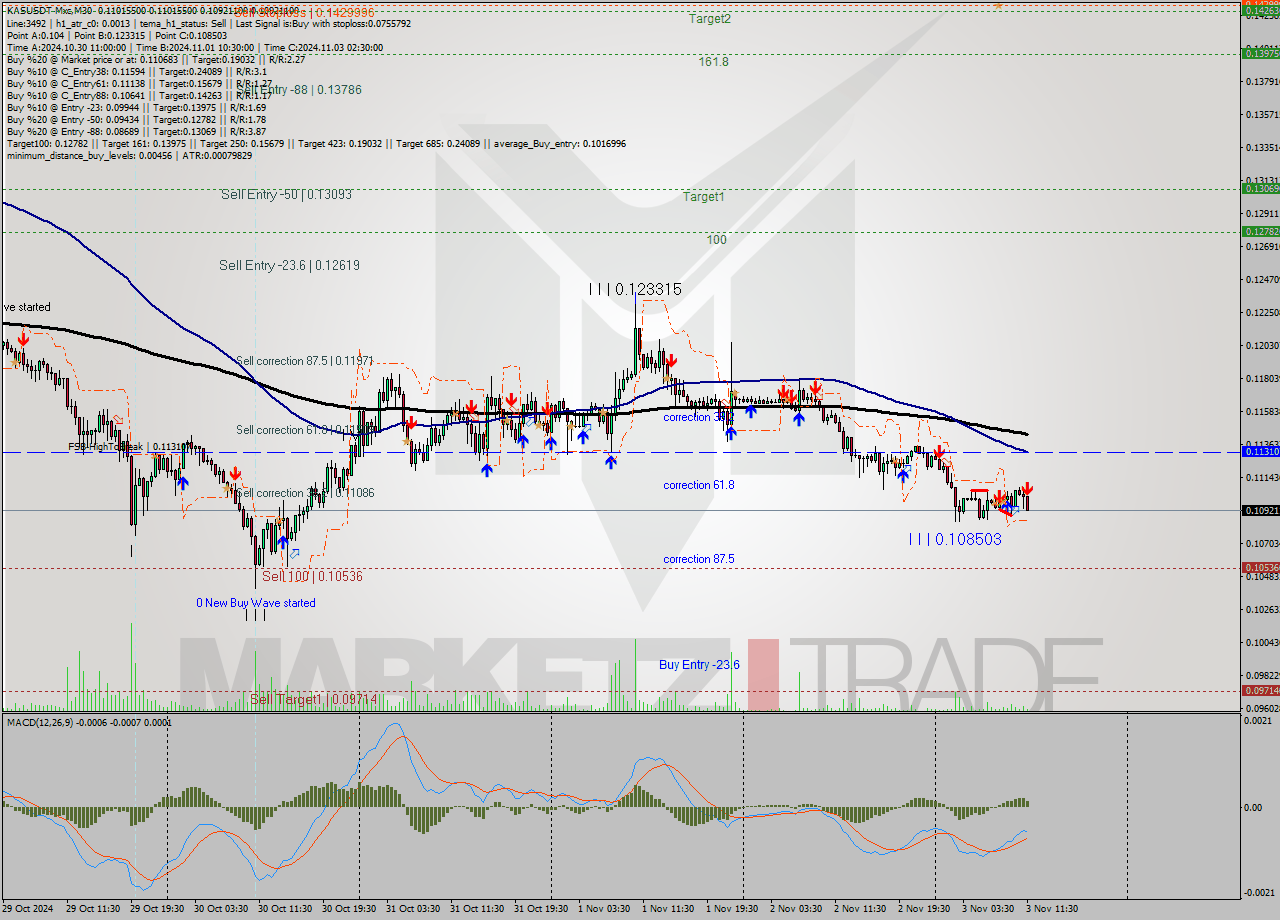Click the MACD(12,26,9) indicator title
The image size is (1280, 920).
[x=89, y=722]
